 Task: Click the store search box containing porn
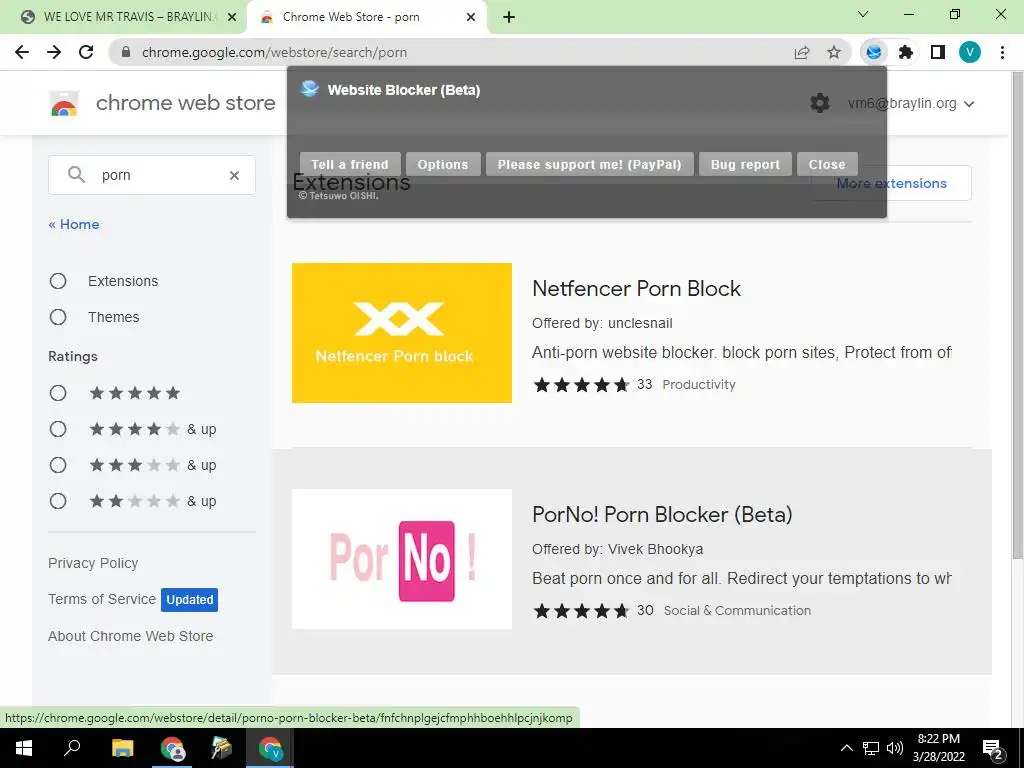(x=152, y=175)
